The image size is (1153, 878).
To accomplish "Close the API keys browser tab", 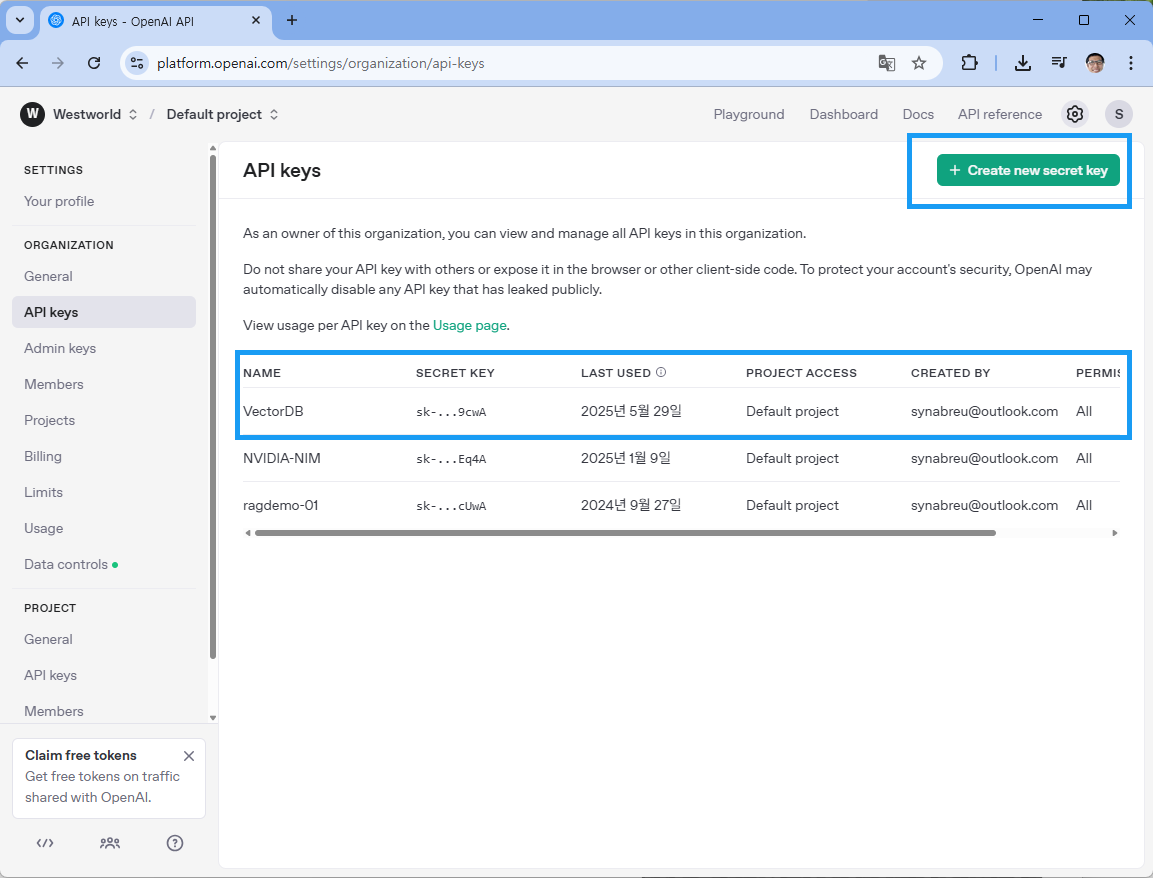I will 256,21.
